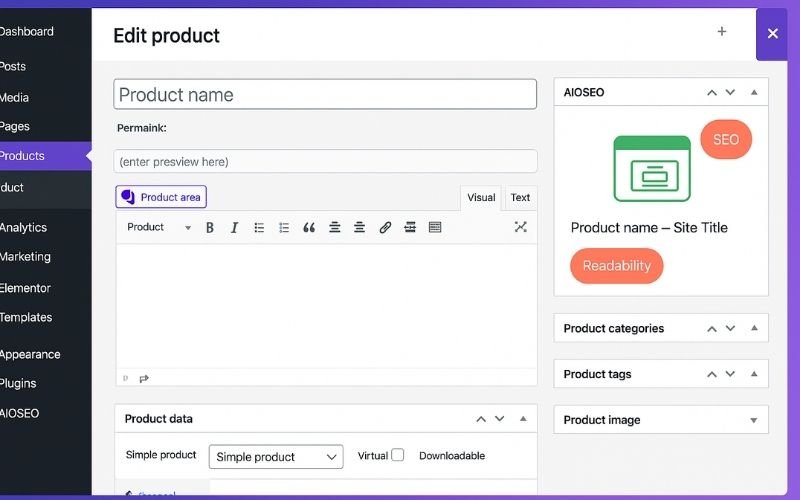Move AIOSEO panel up
The image size is (800, 500).
(711, 92)
